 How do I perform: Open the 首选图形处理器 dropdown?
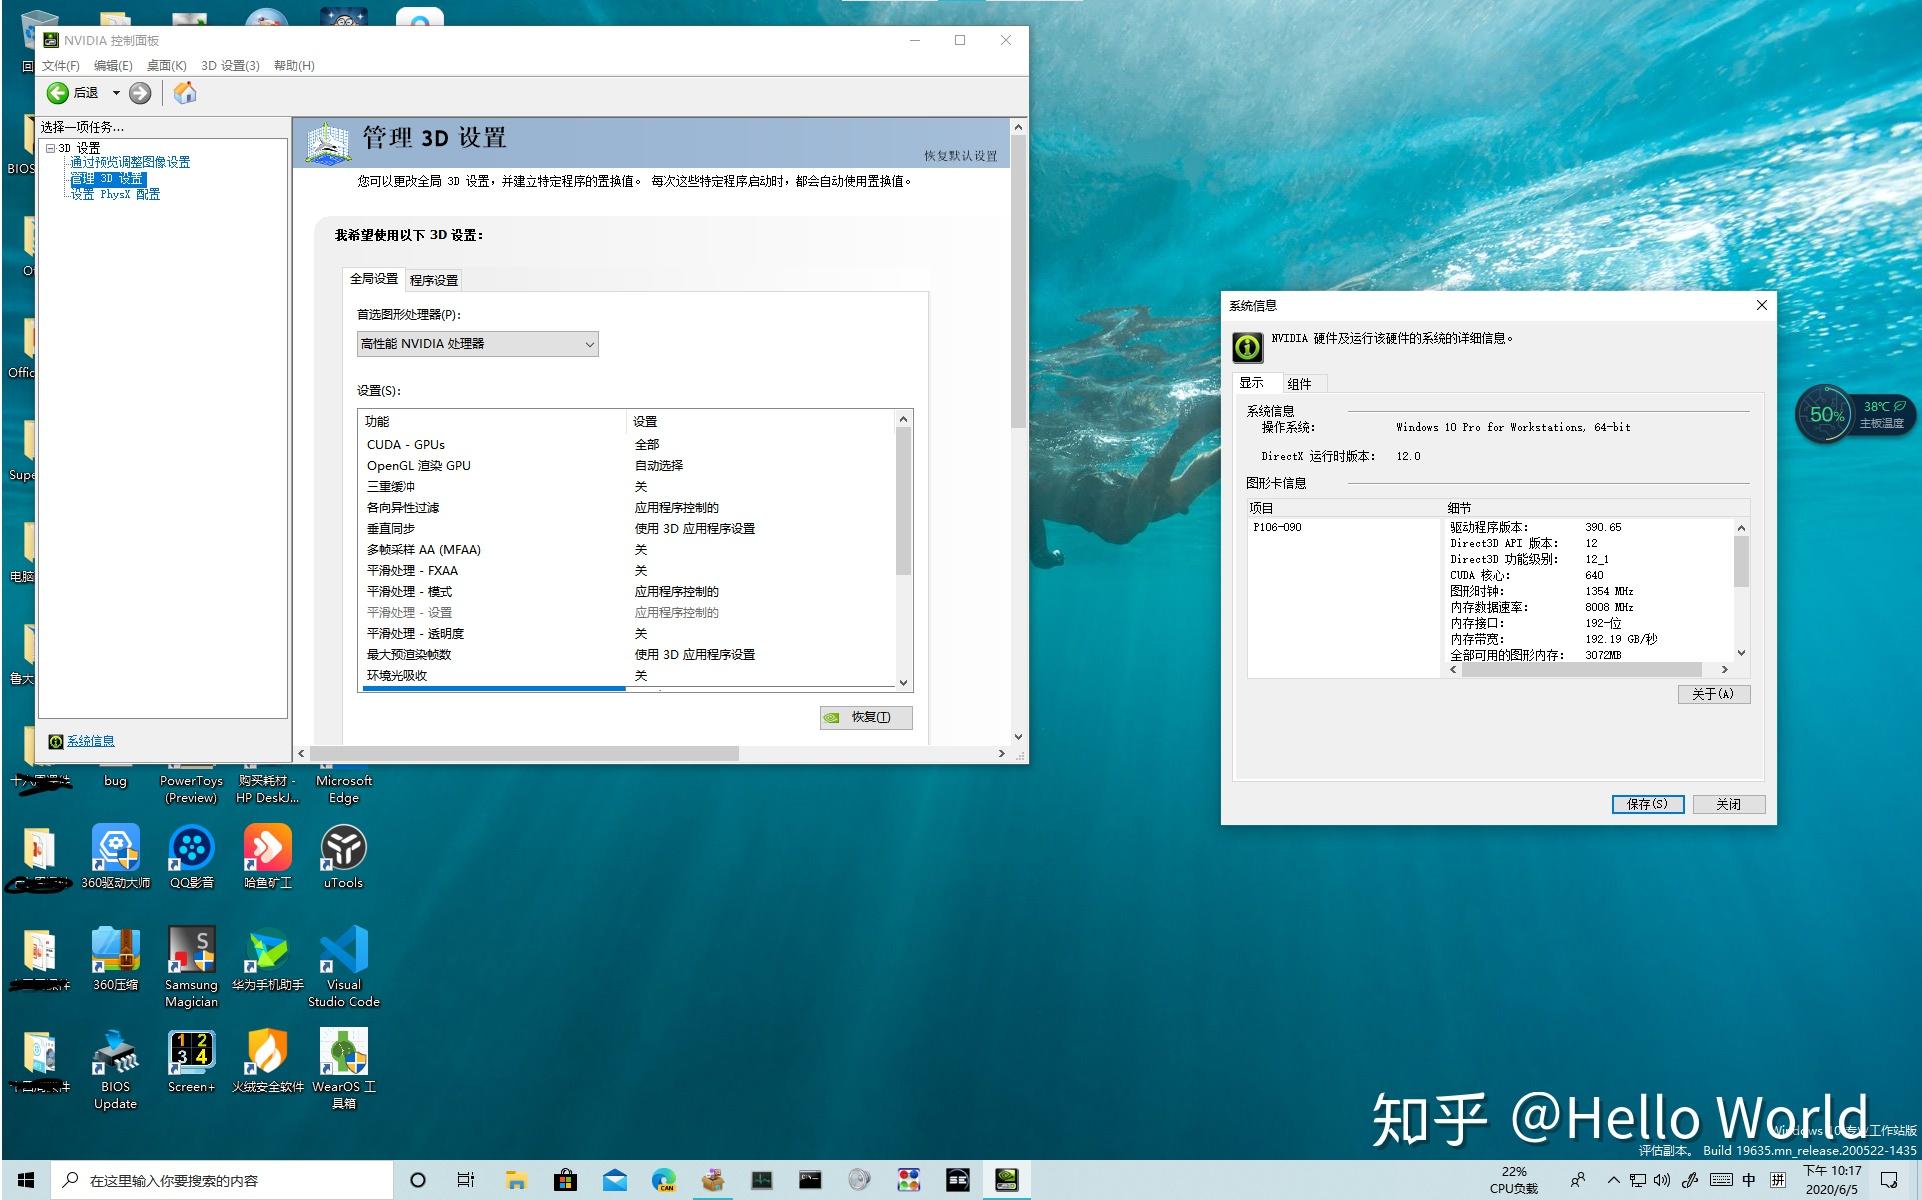tap(588, 343)
